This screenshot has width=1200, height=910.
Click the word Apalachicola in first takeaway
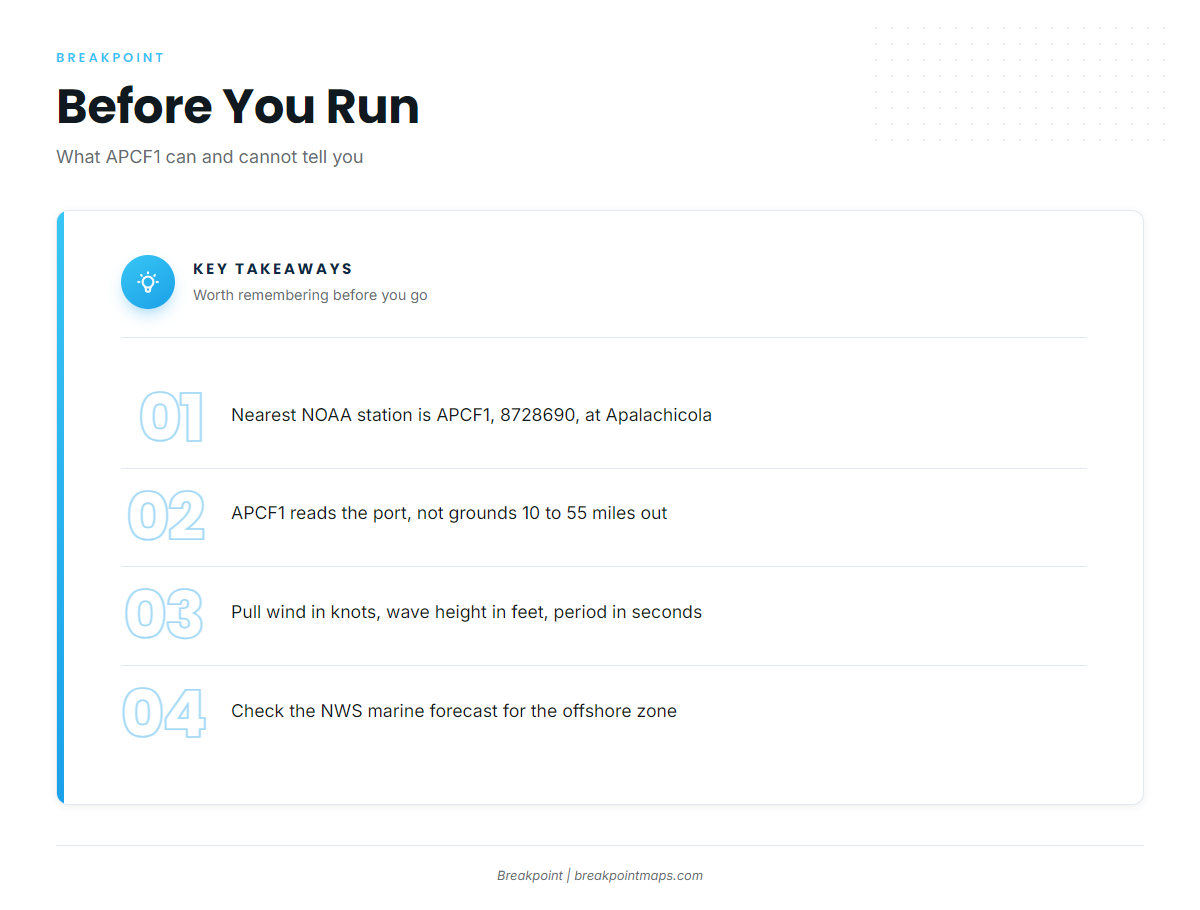pyautogui.click(x=659, y=415)
